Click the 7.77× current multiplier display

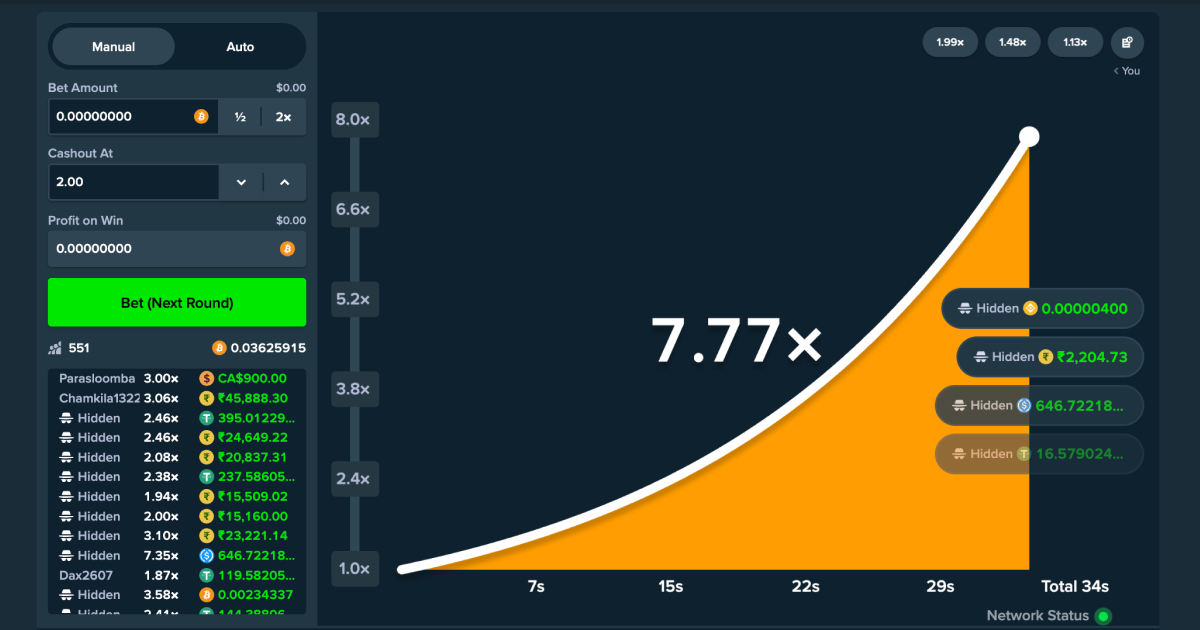[x=737, y=340]
